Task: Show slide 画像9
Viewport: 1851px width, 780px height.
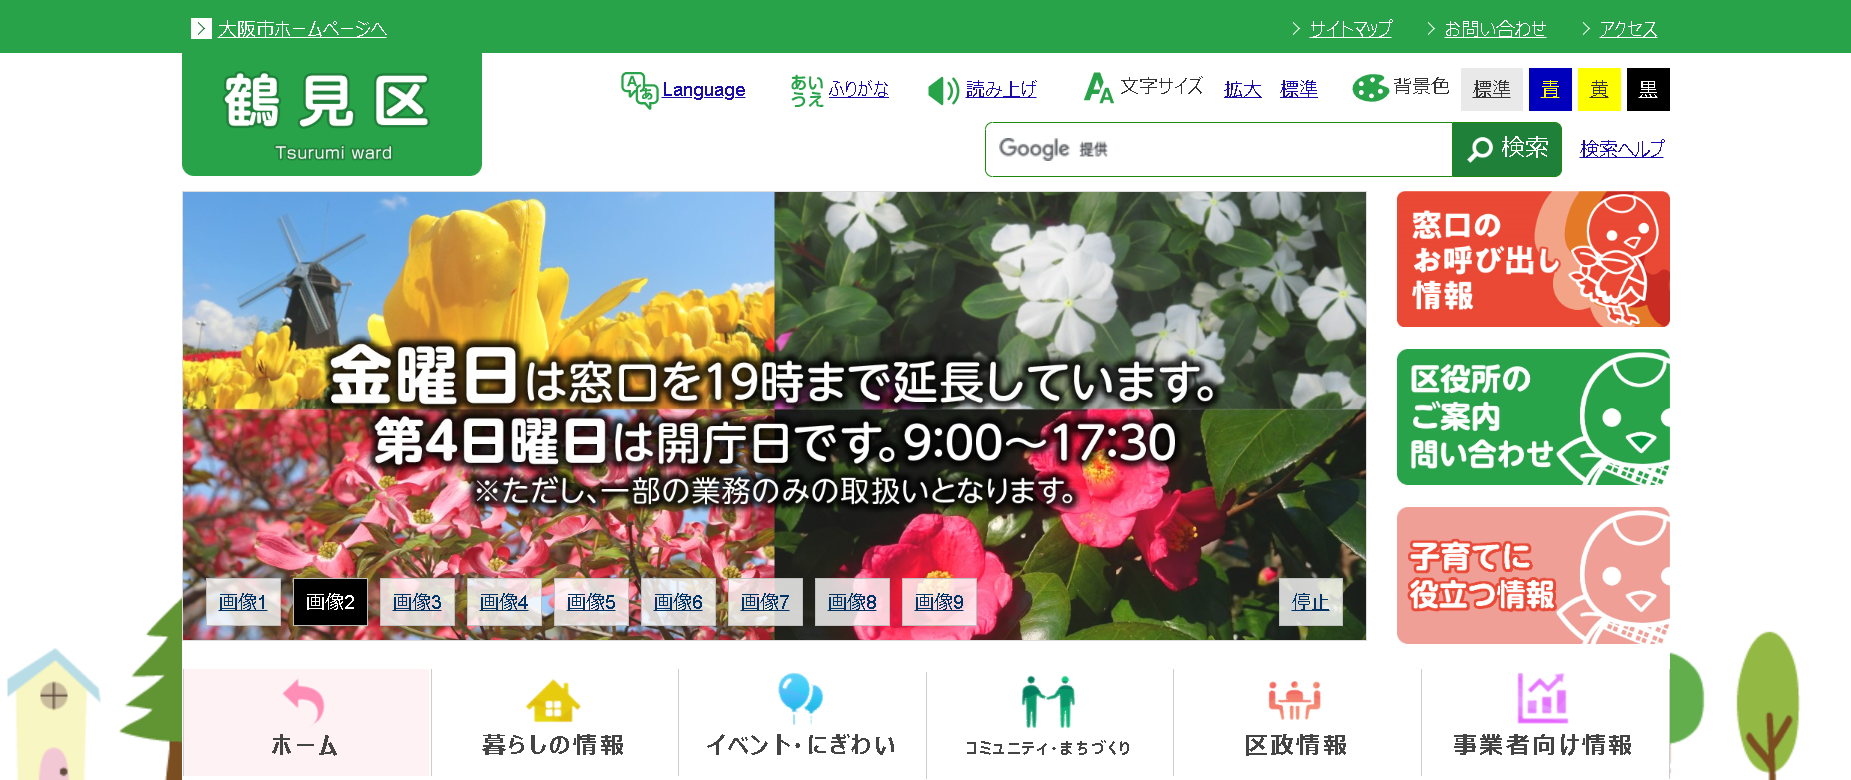Action: [x=939, y=602]
